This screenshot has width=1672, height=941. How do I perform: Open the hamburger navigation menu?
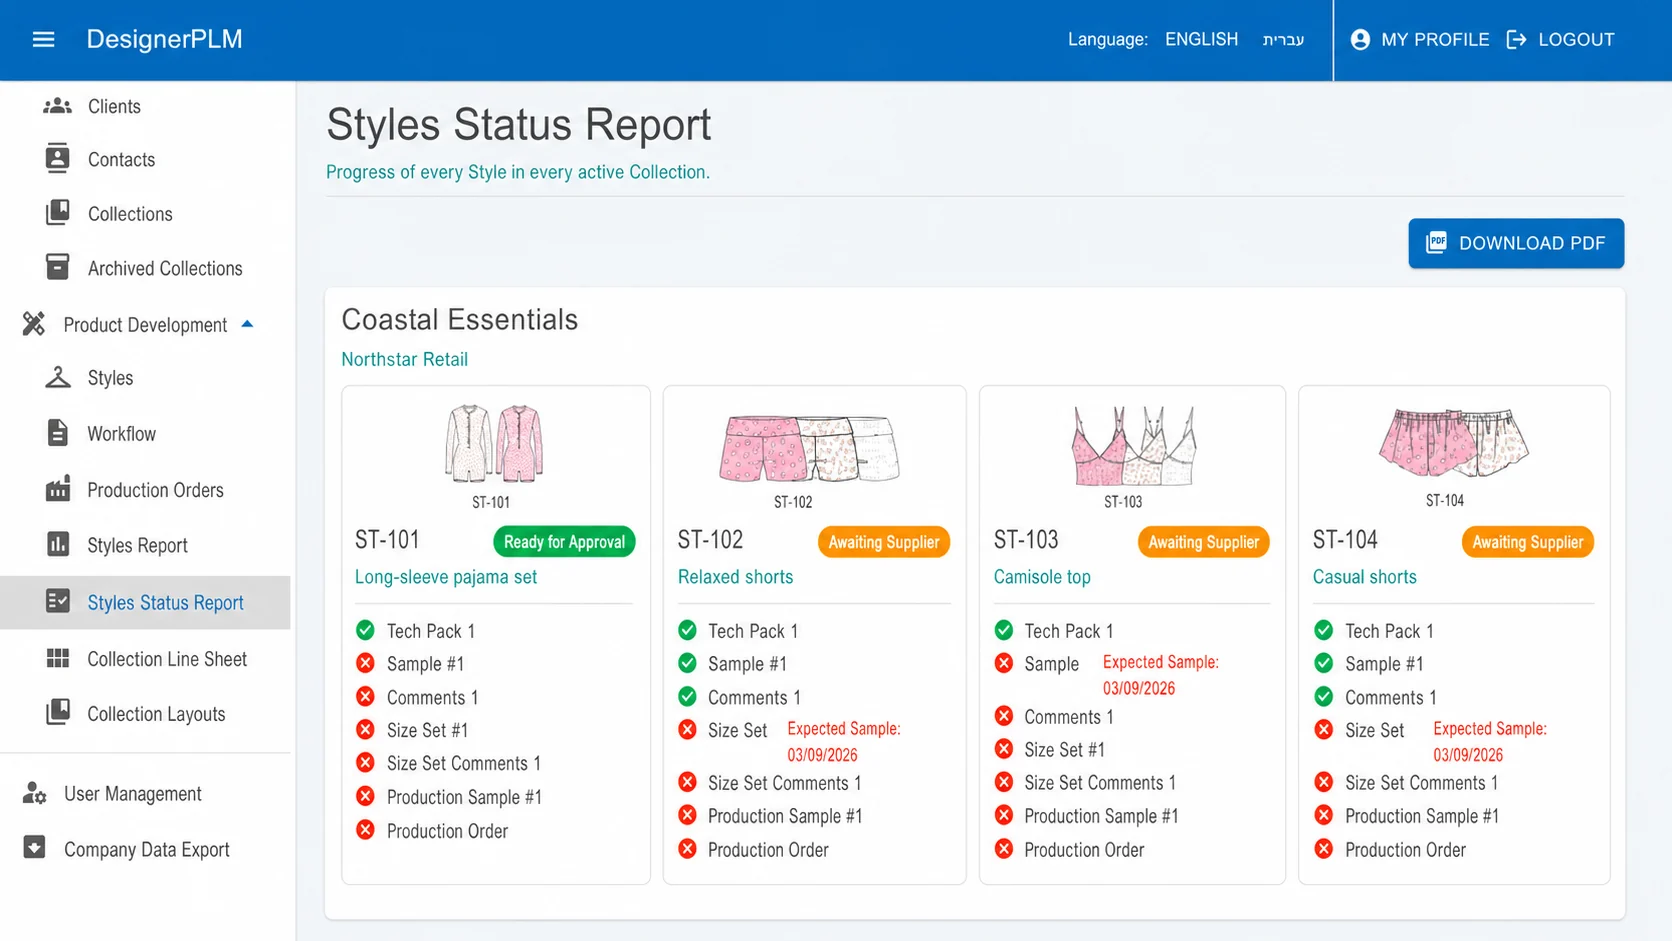[x=43, y=40]
